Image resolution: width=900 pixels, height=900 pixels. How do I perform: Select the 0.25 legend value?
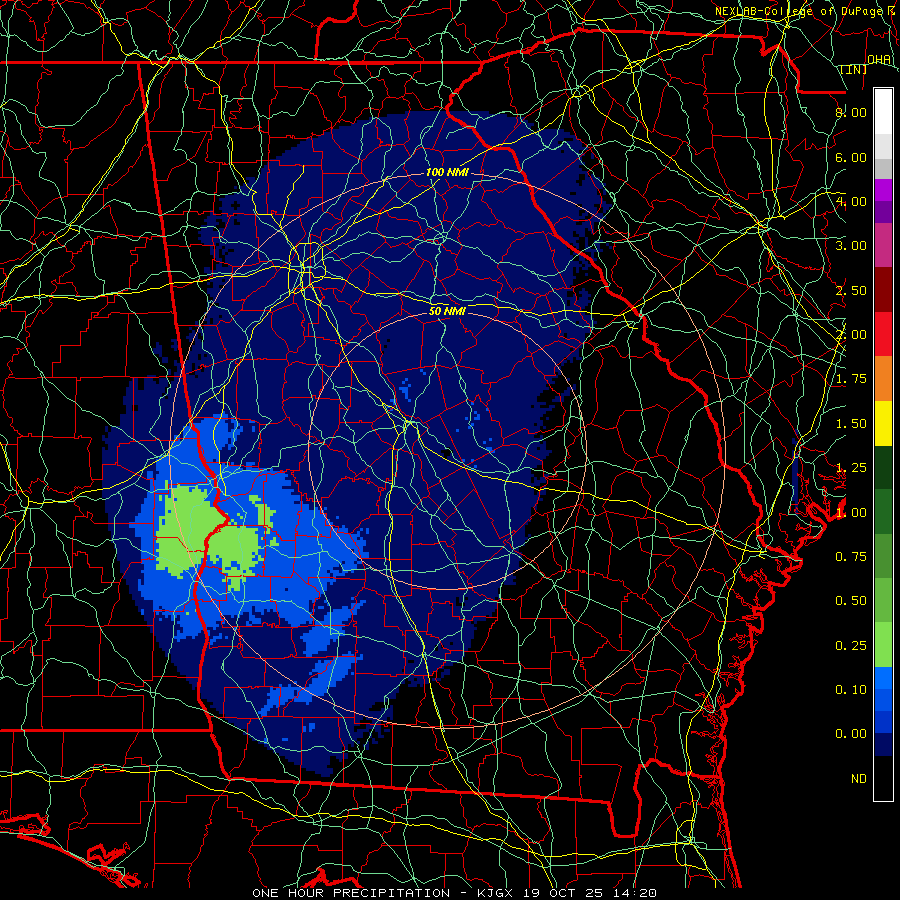[x=851, y=646]
